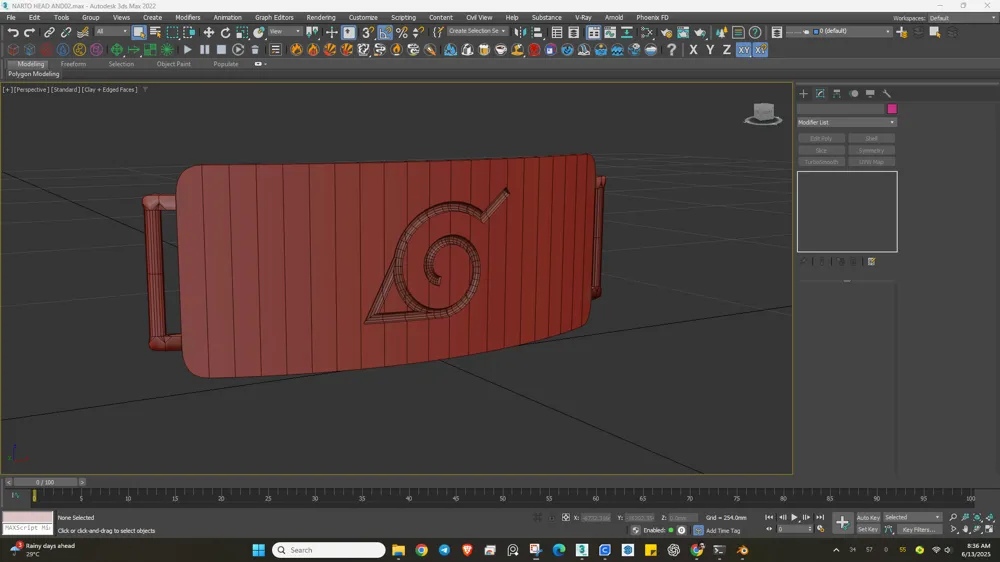Image resolution: width=1000 pixels, height=562 pixels.
Task: Click the Maximize Viewport Toggle icon
Action: point(989,529)
